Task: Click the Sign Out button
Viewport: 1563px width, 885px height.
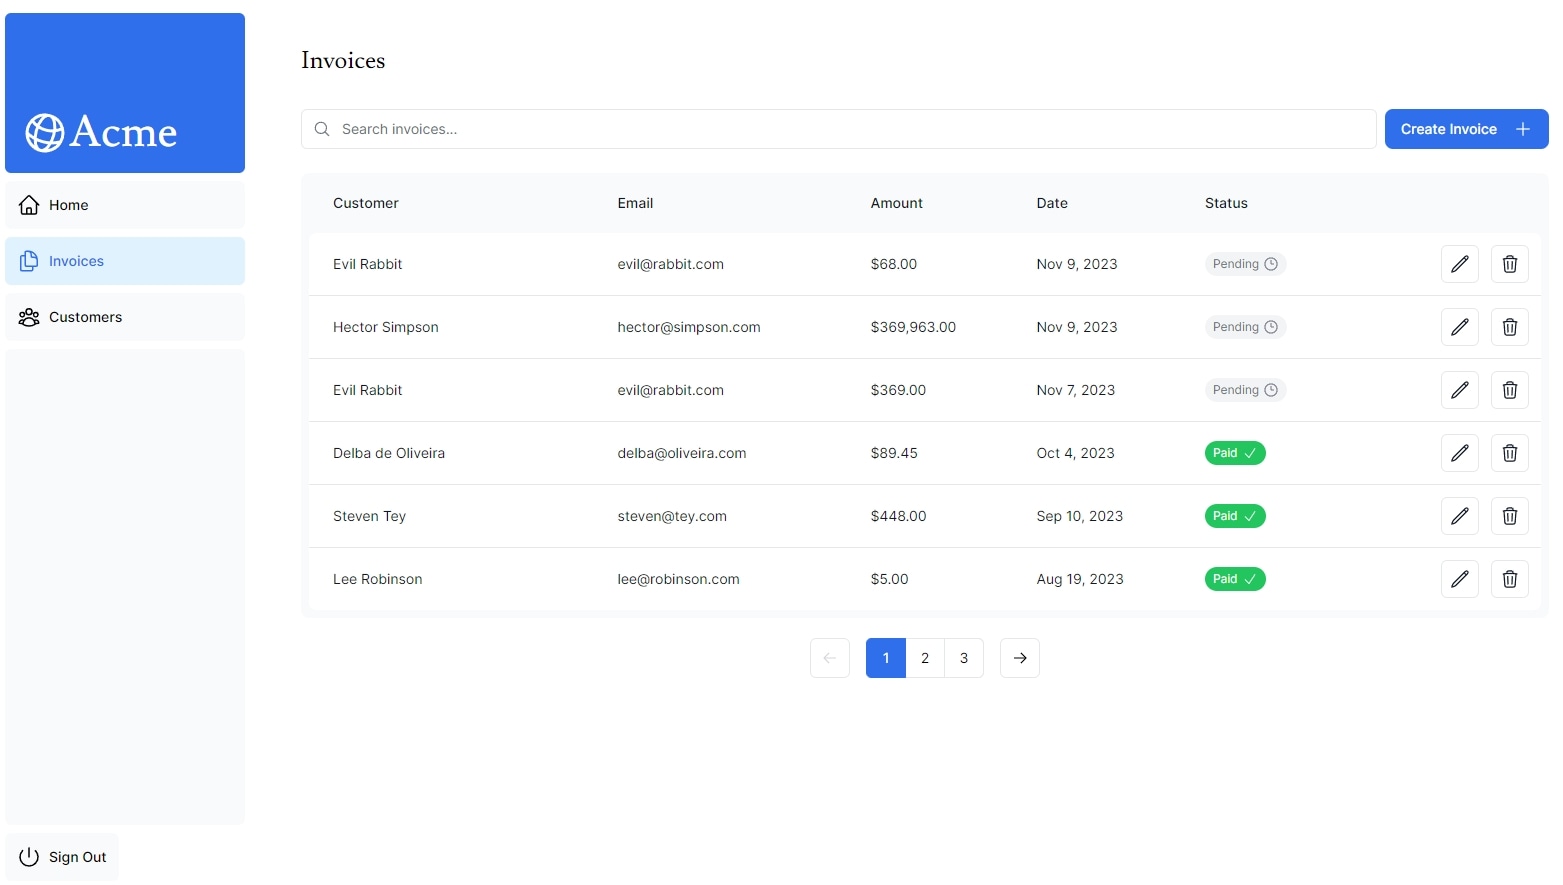Action: [x=62, y=857]
